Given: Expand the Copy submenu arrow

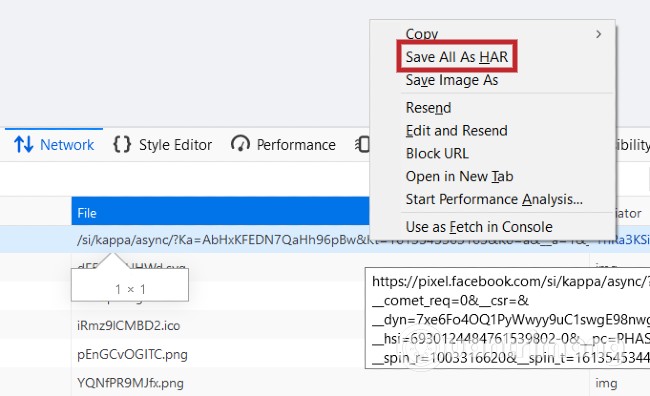Looking at the screenshot, I should coord(598,34).
